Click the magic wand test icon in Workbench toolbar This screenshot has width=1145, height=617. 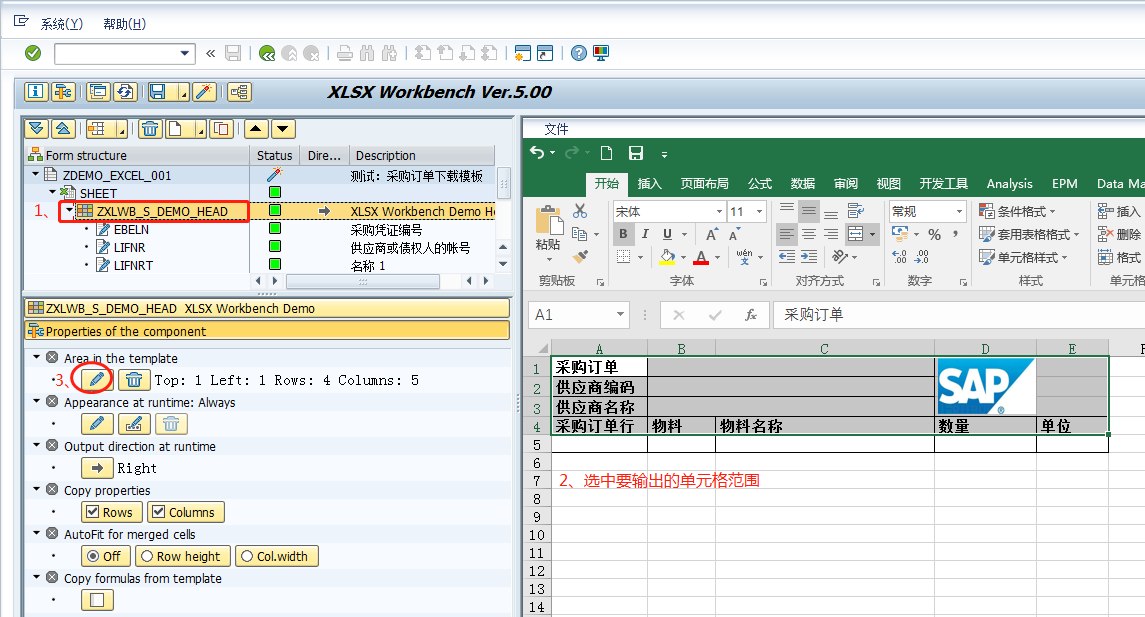click(x=204, y=92)
